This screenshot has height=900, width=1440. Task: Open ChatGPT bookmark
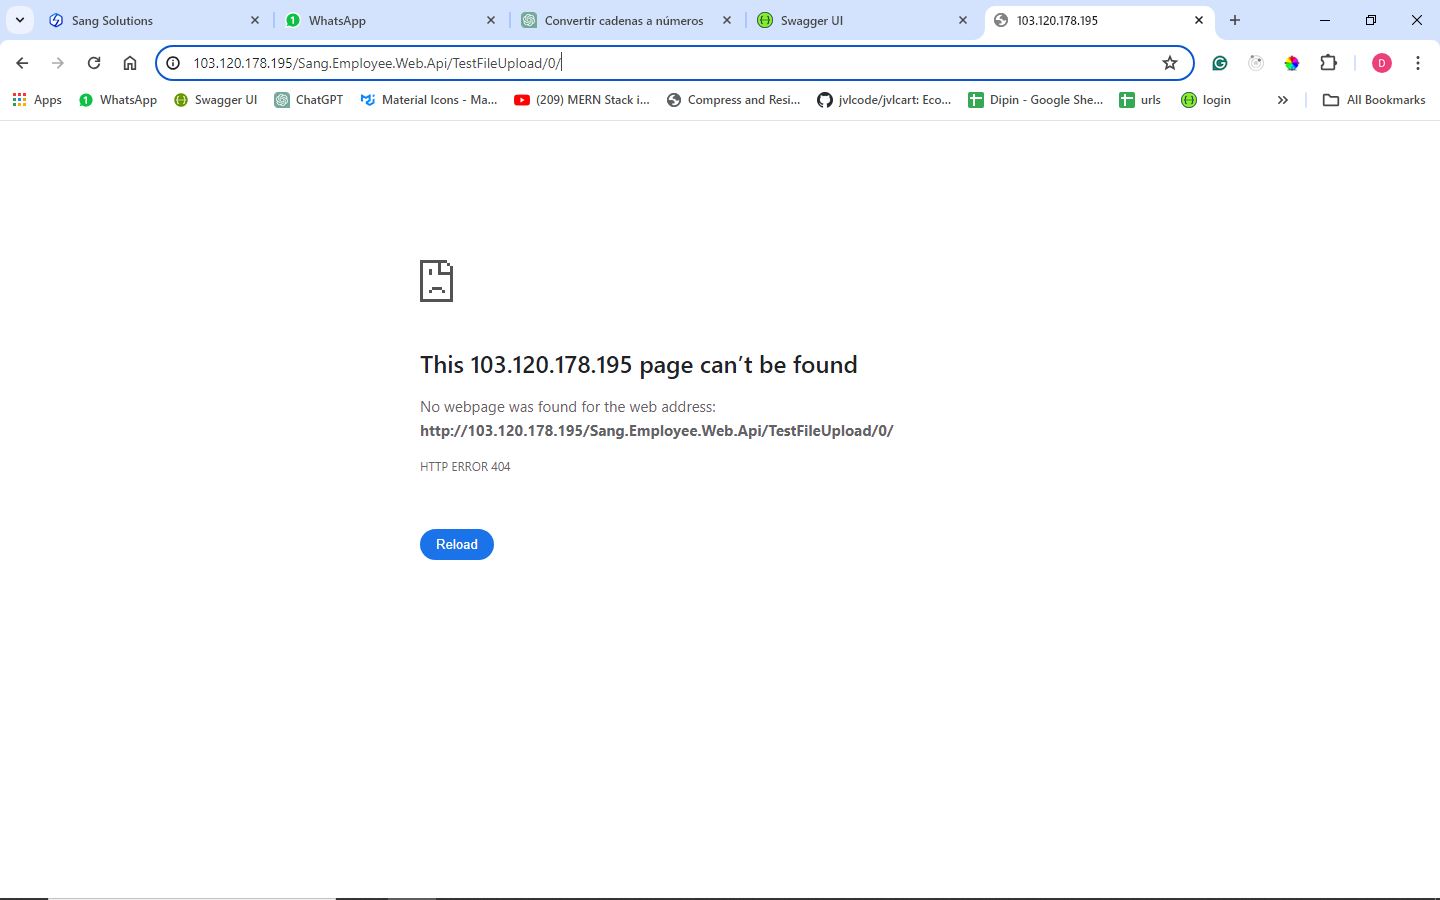click(x=309, y=100)
